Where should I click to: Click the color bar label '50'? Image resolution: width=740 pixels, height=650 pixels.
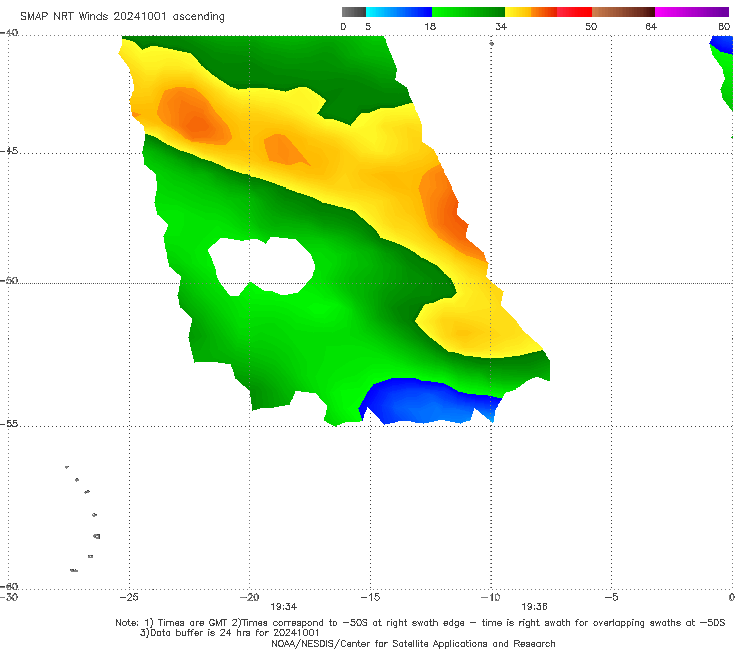[x=591, y=27]
